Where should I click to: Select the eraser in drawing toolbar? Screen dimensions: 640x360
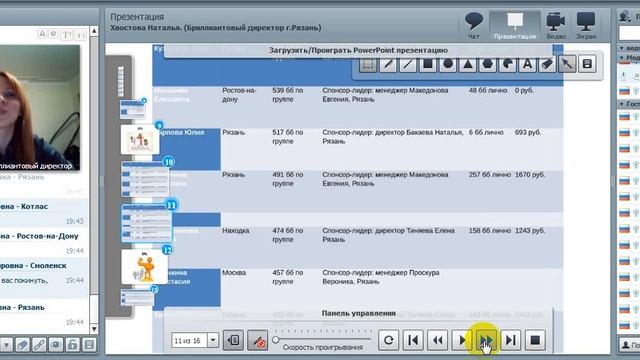pyautogui.click(x=547, y=64)
